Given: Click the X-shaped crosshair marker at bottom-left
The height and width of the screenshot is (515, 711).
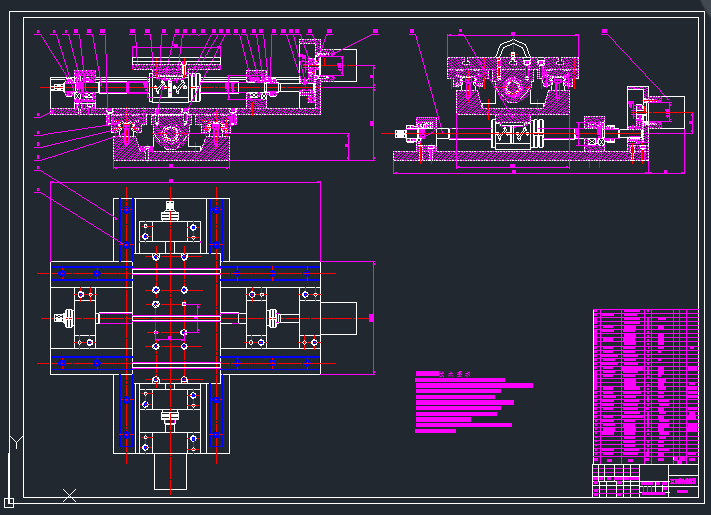Looking at the screenshot, I should (x=69, y=494).
